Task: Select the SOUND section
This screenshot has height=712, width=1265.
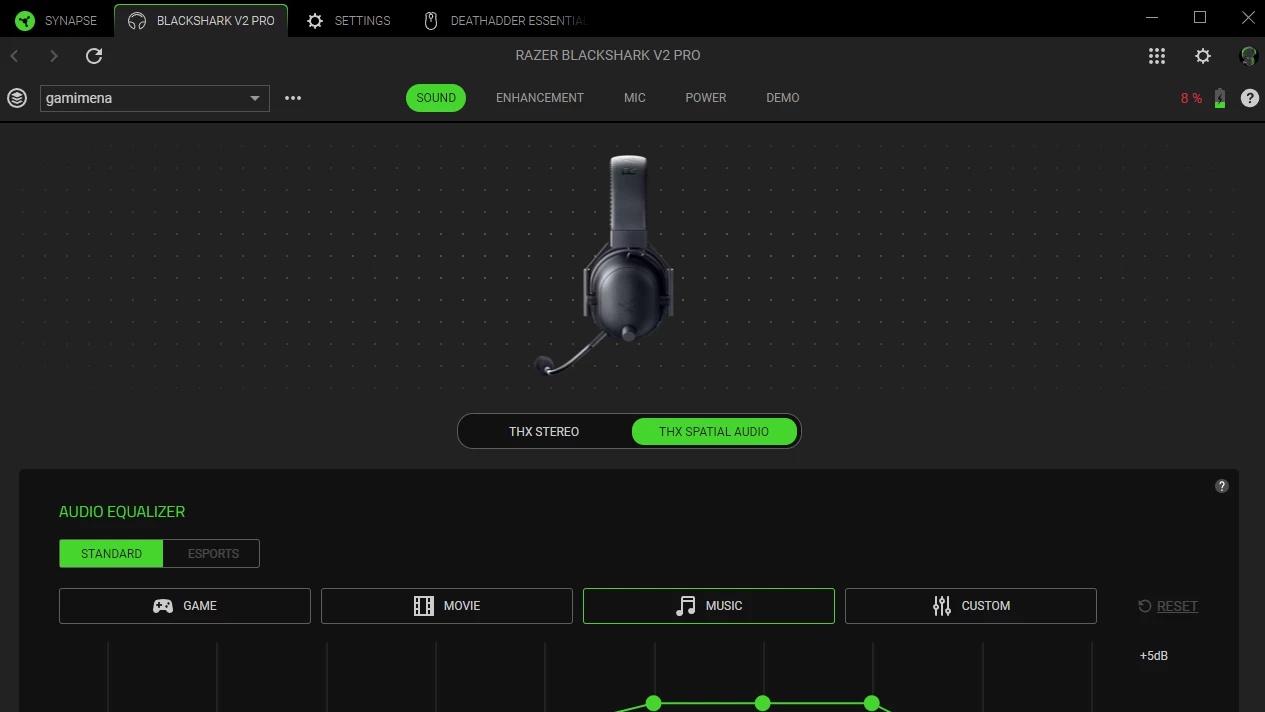Action: pos(436,98)
